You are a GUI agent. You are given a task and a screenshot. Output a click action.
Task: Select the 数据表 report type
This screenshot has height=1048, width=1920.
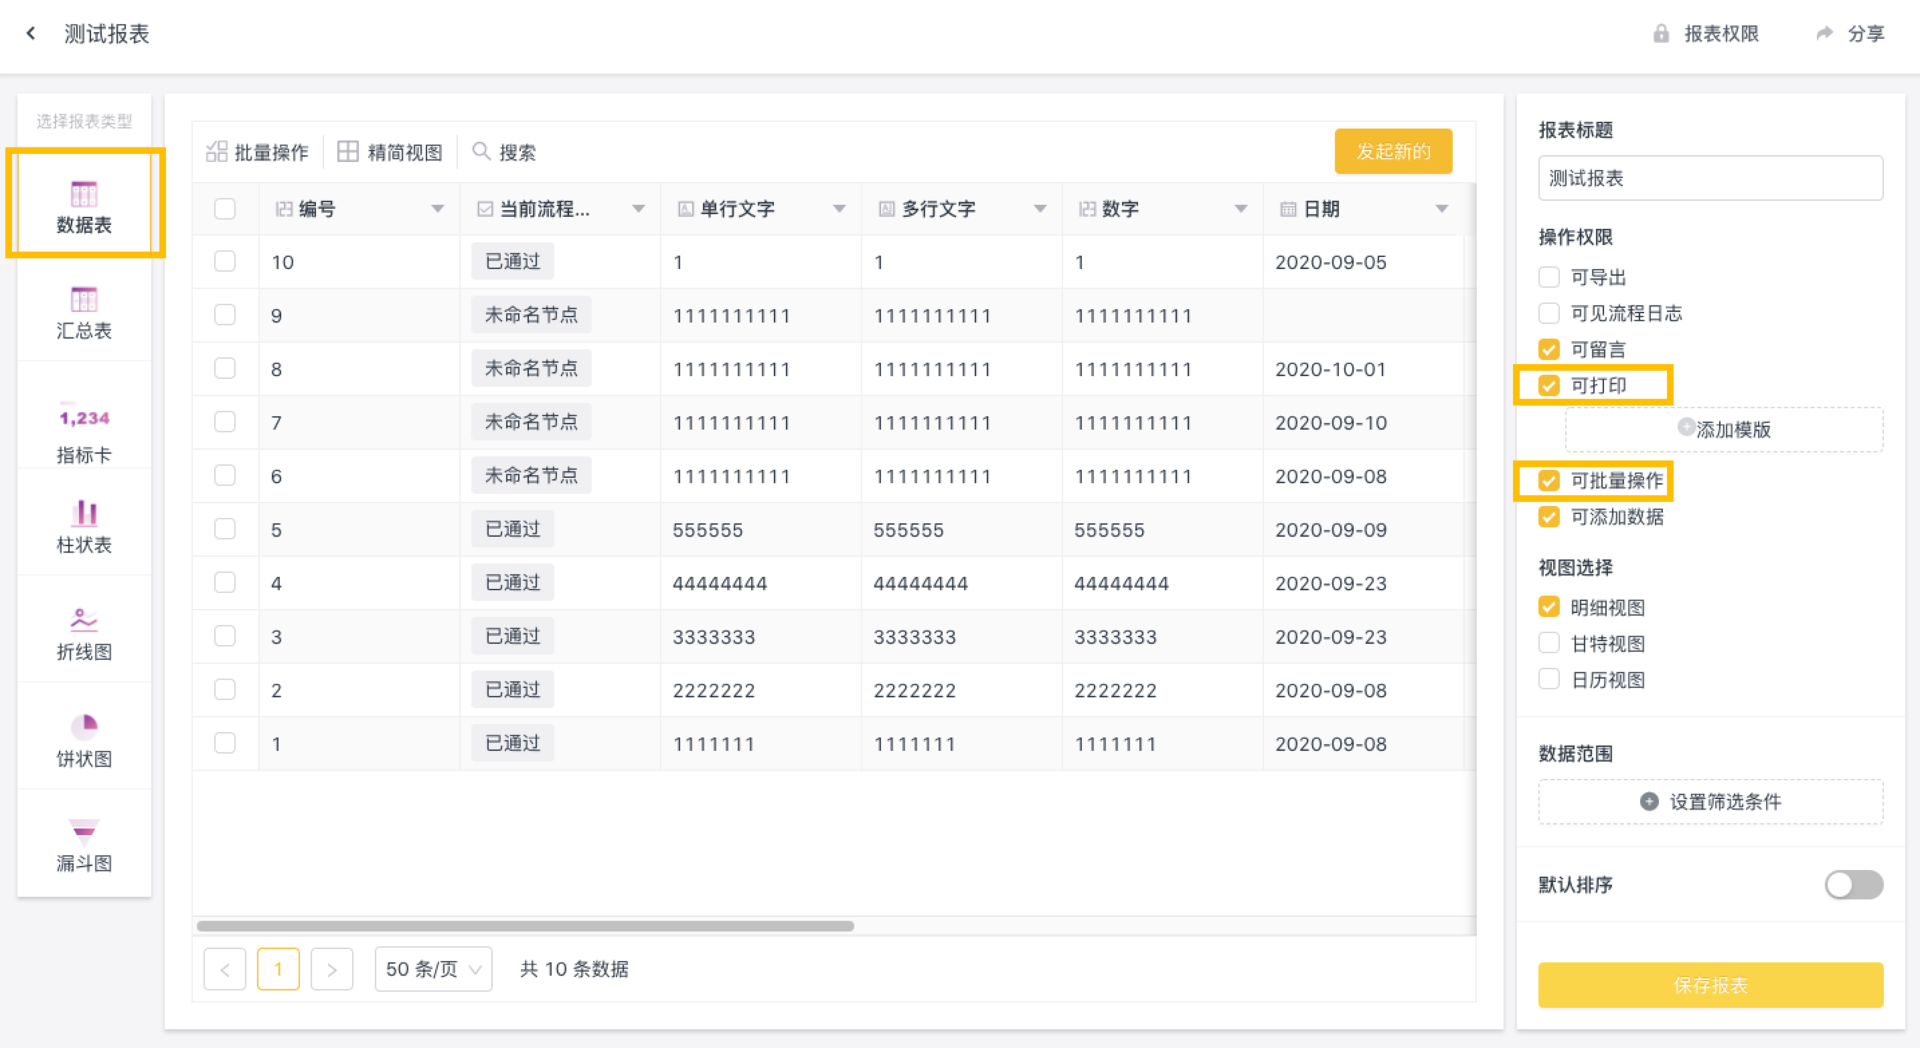point(84,205)
